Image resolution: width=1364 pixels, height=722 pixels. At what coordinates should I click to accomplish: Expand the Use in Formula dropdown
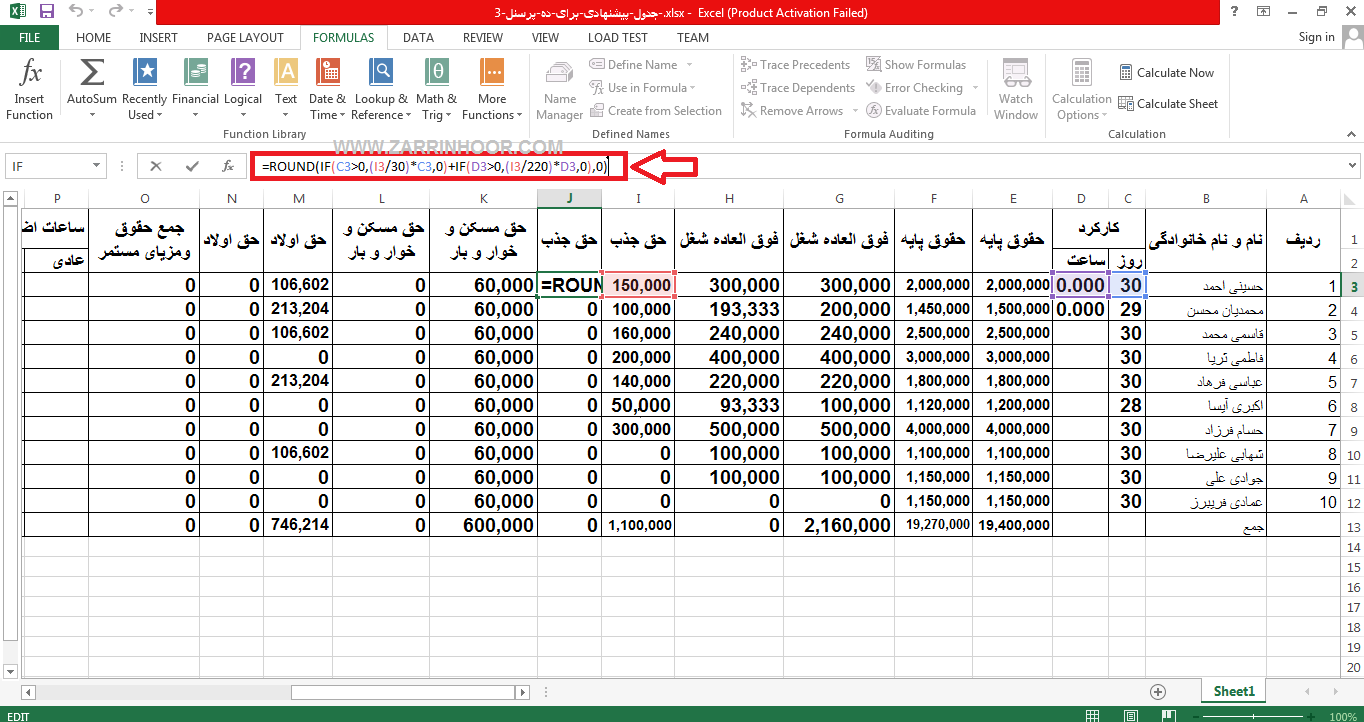(x=693, y=88)
